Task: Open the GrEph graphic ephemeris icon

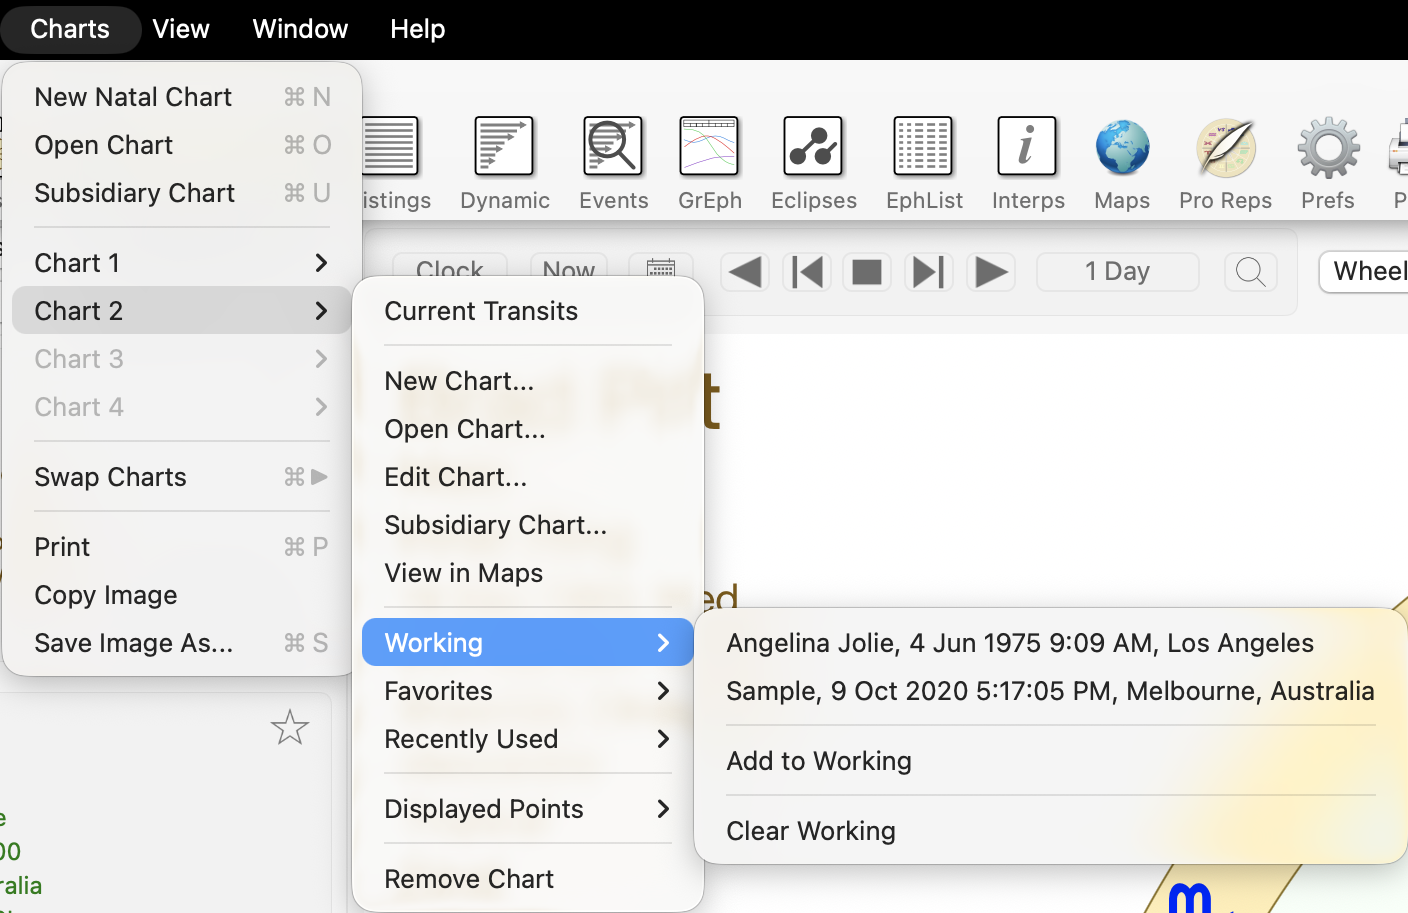Action: click(x=710, y=146)
